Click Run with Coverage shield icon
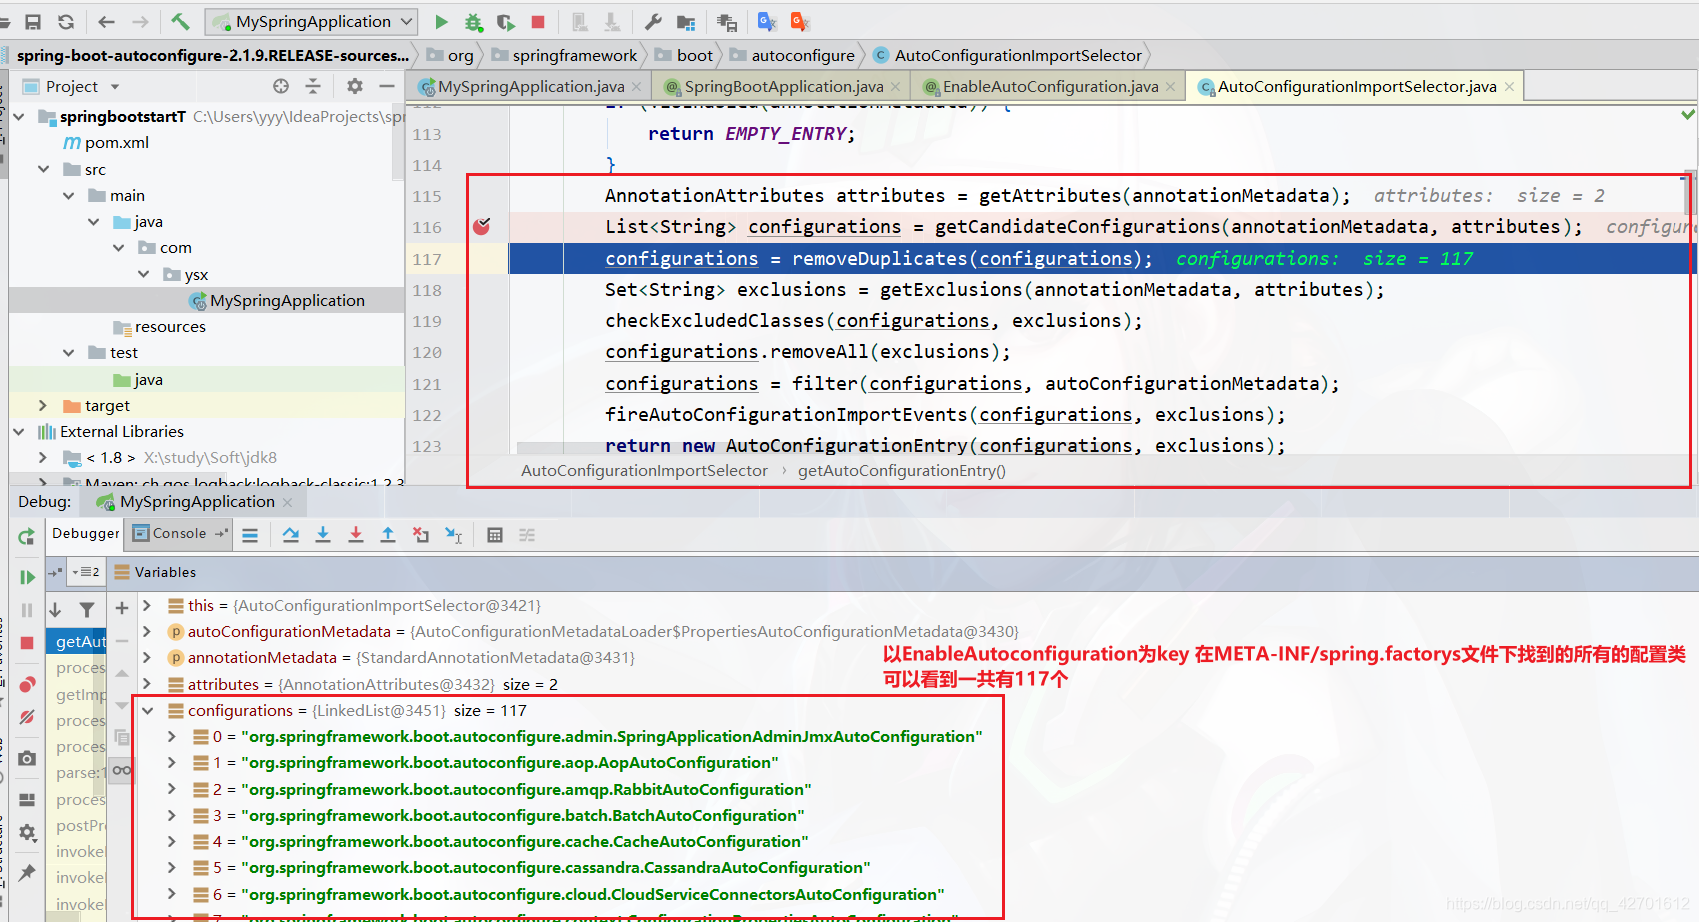 tap(506, 21)
